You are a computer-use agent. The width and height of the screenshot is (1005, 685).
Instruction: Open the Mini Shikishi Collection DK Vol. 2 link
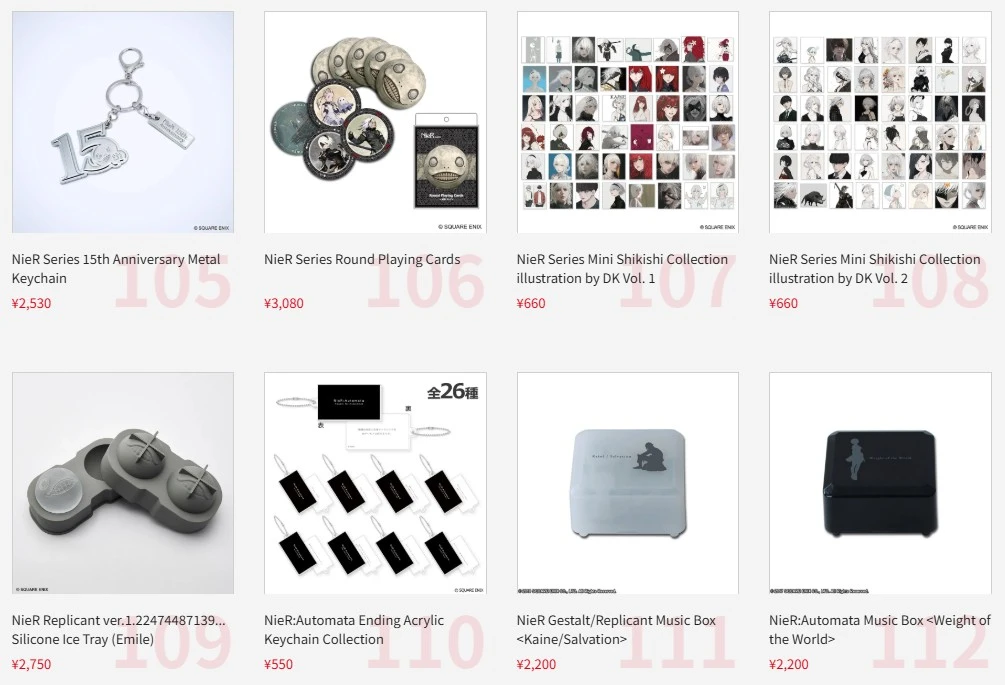click(875, 268)
